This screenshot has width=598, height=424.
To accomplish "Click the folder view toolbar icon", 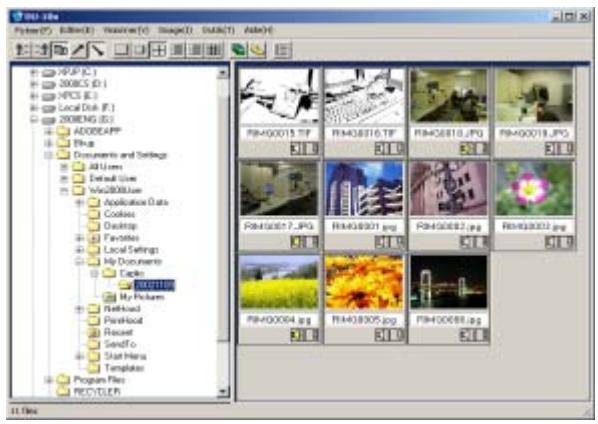I will click(60, 50).
